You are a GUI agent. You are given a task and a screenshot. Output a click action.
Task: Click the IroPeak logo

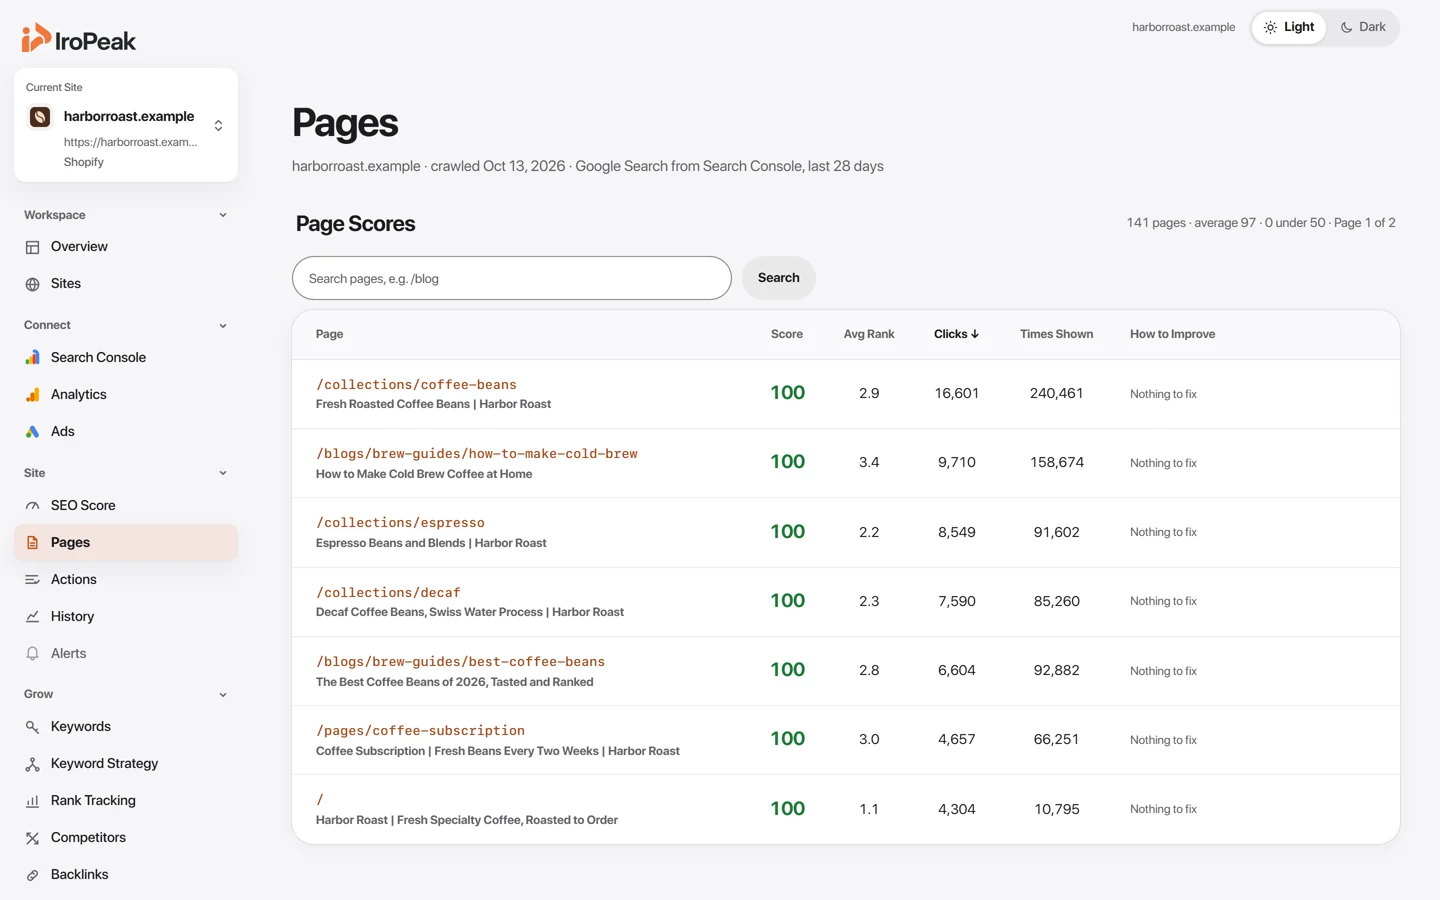79,39
